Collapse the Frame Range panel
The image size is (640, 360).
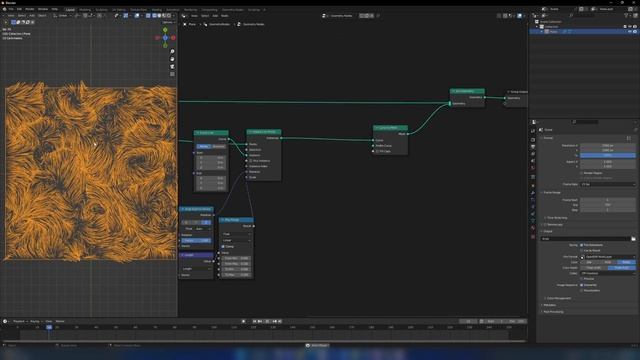[x=551, y=192]
